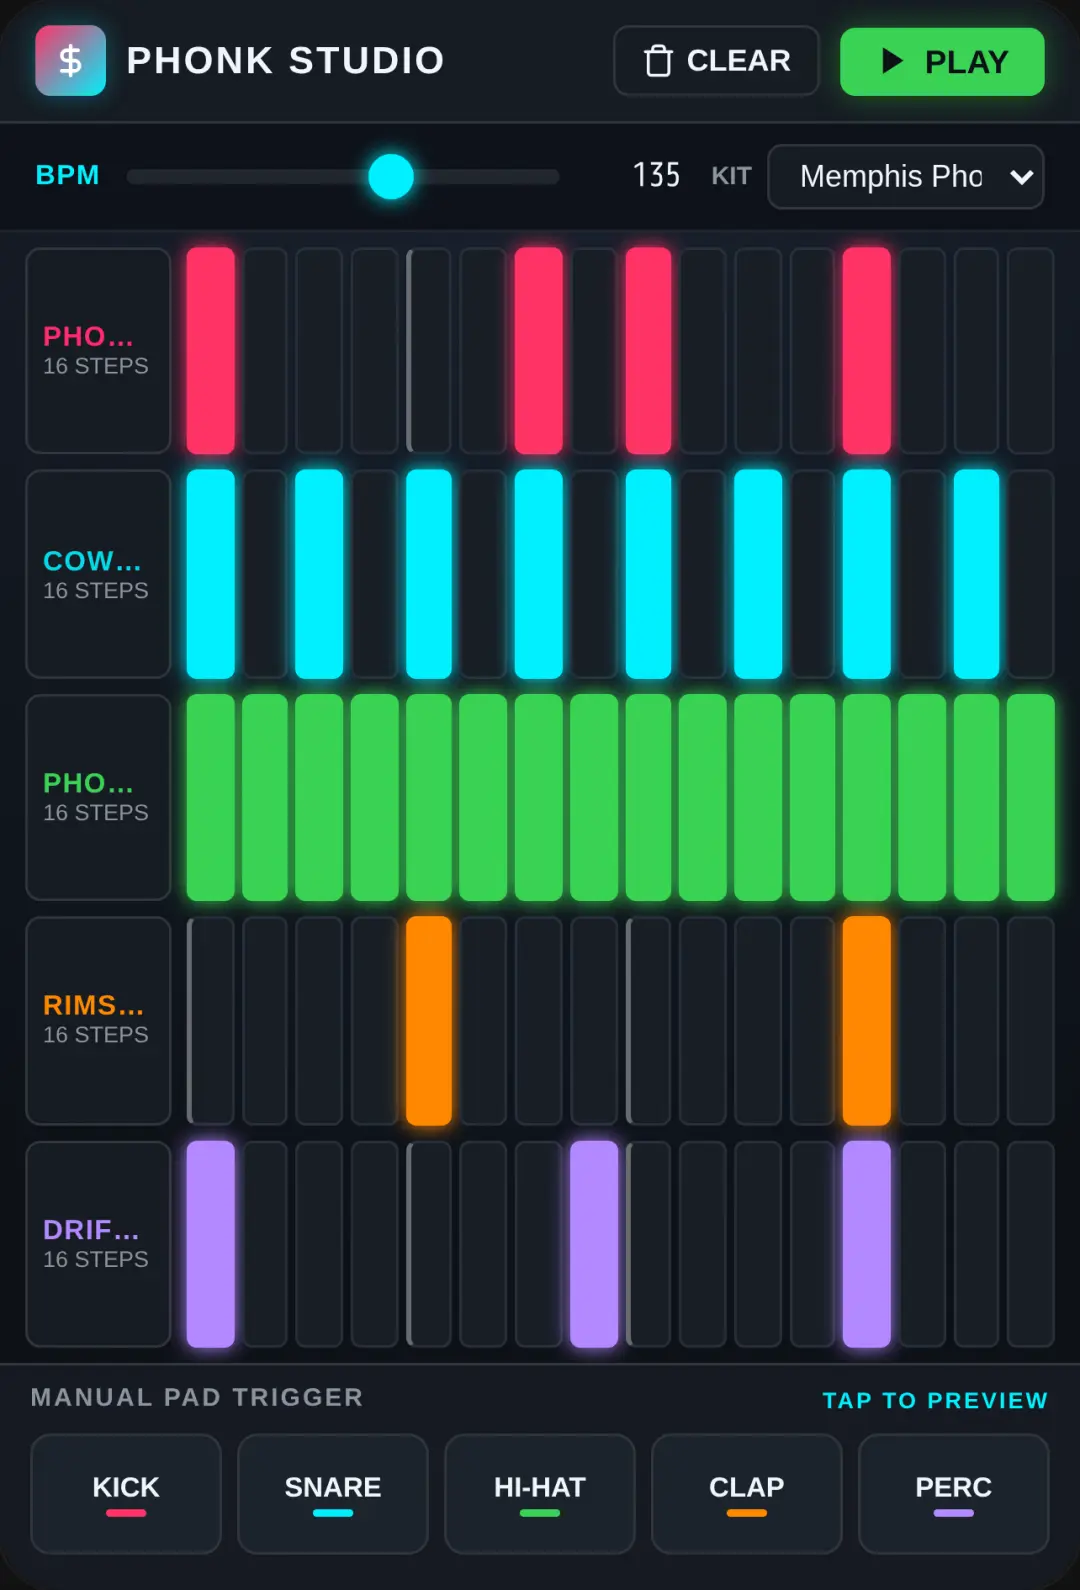Trigger the PERC pad
The height and width of the screenshot is (1590, 1080).
tap(954, 1494)
